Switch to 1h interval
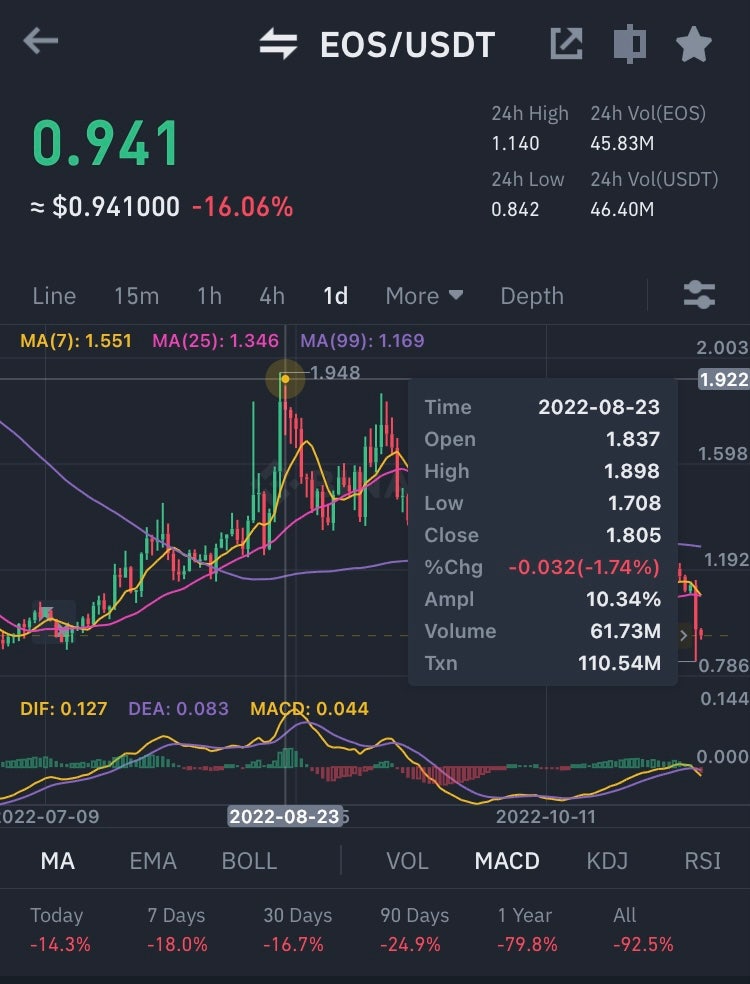The width and height of the screenshot is (750, 984). (x=210, y=296)
